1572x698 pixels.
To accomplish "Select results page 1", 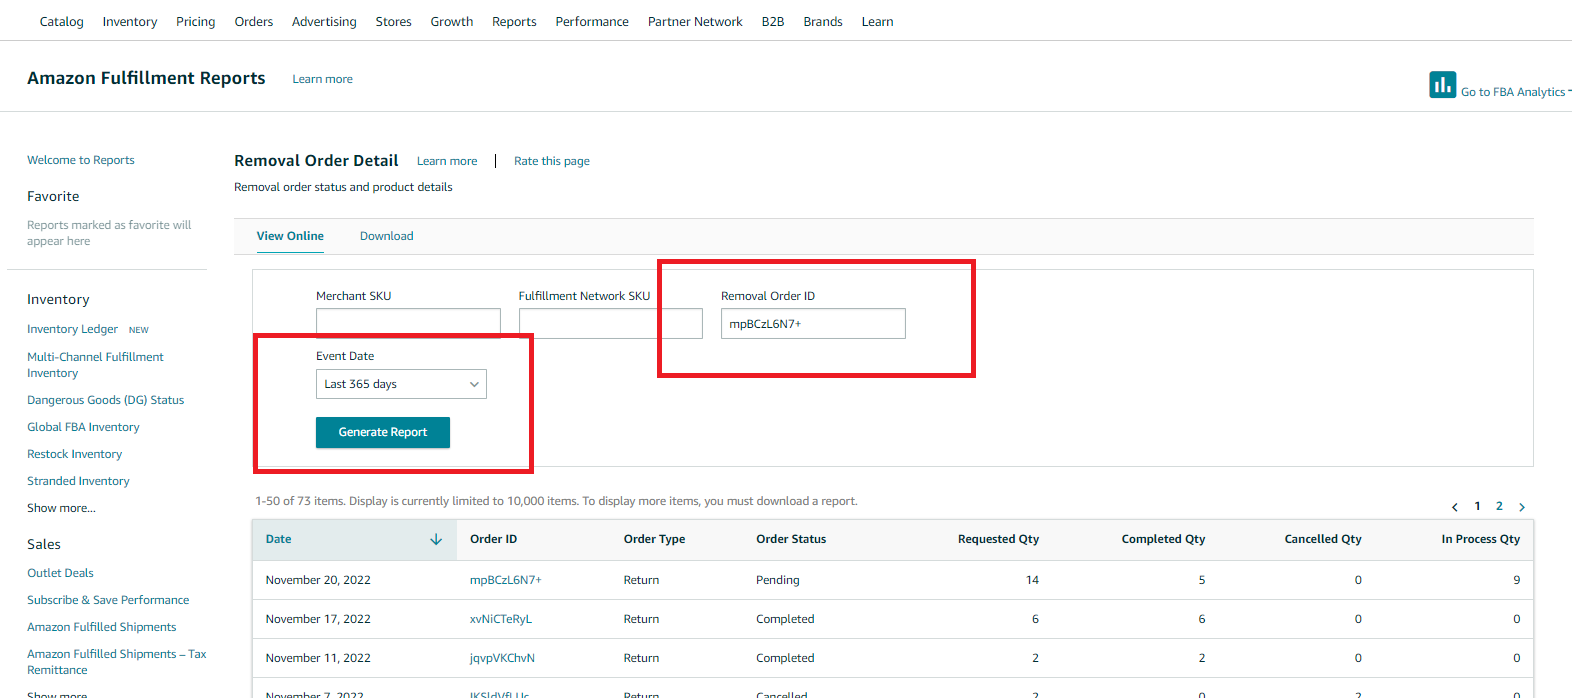I will click(x=1477, y=506).
